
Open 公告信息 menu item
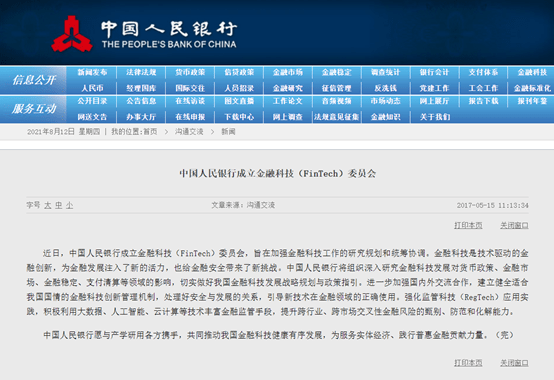[x=141, y=101]
